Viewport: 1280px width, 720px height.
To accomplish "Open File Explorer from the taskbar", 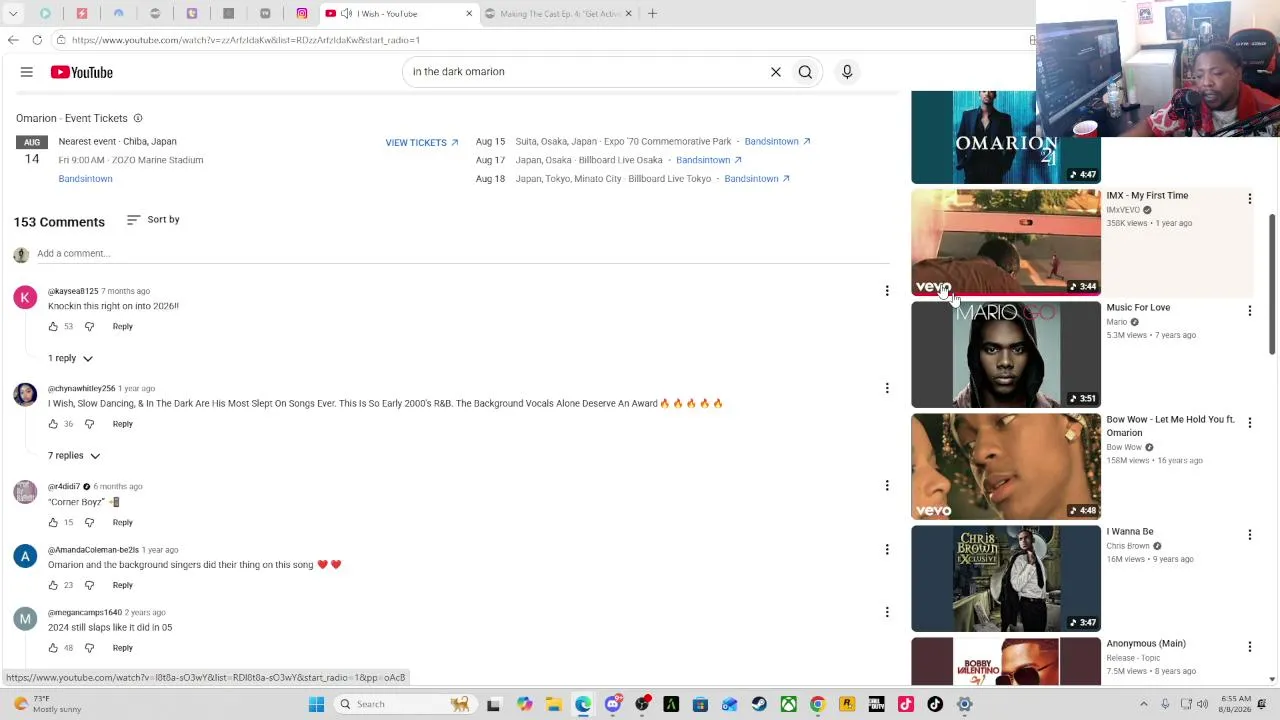I will [x=553, y=704].
